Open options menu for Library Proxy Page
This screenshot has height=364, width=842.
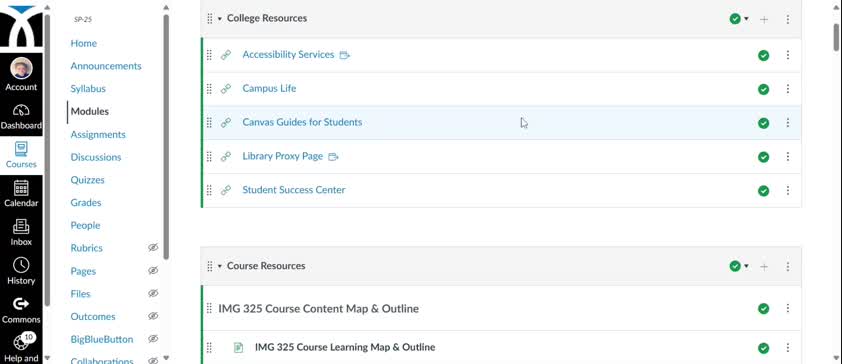coord(788,157)
